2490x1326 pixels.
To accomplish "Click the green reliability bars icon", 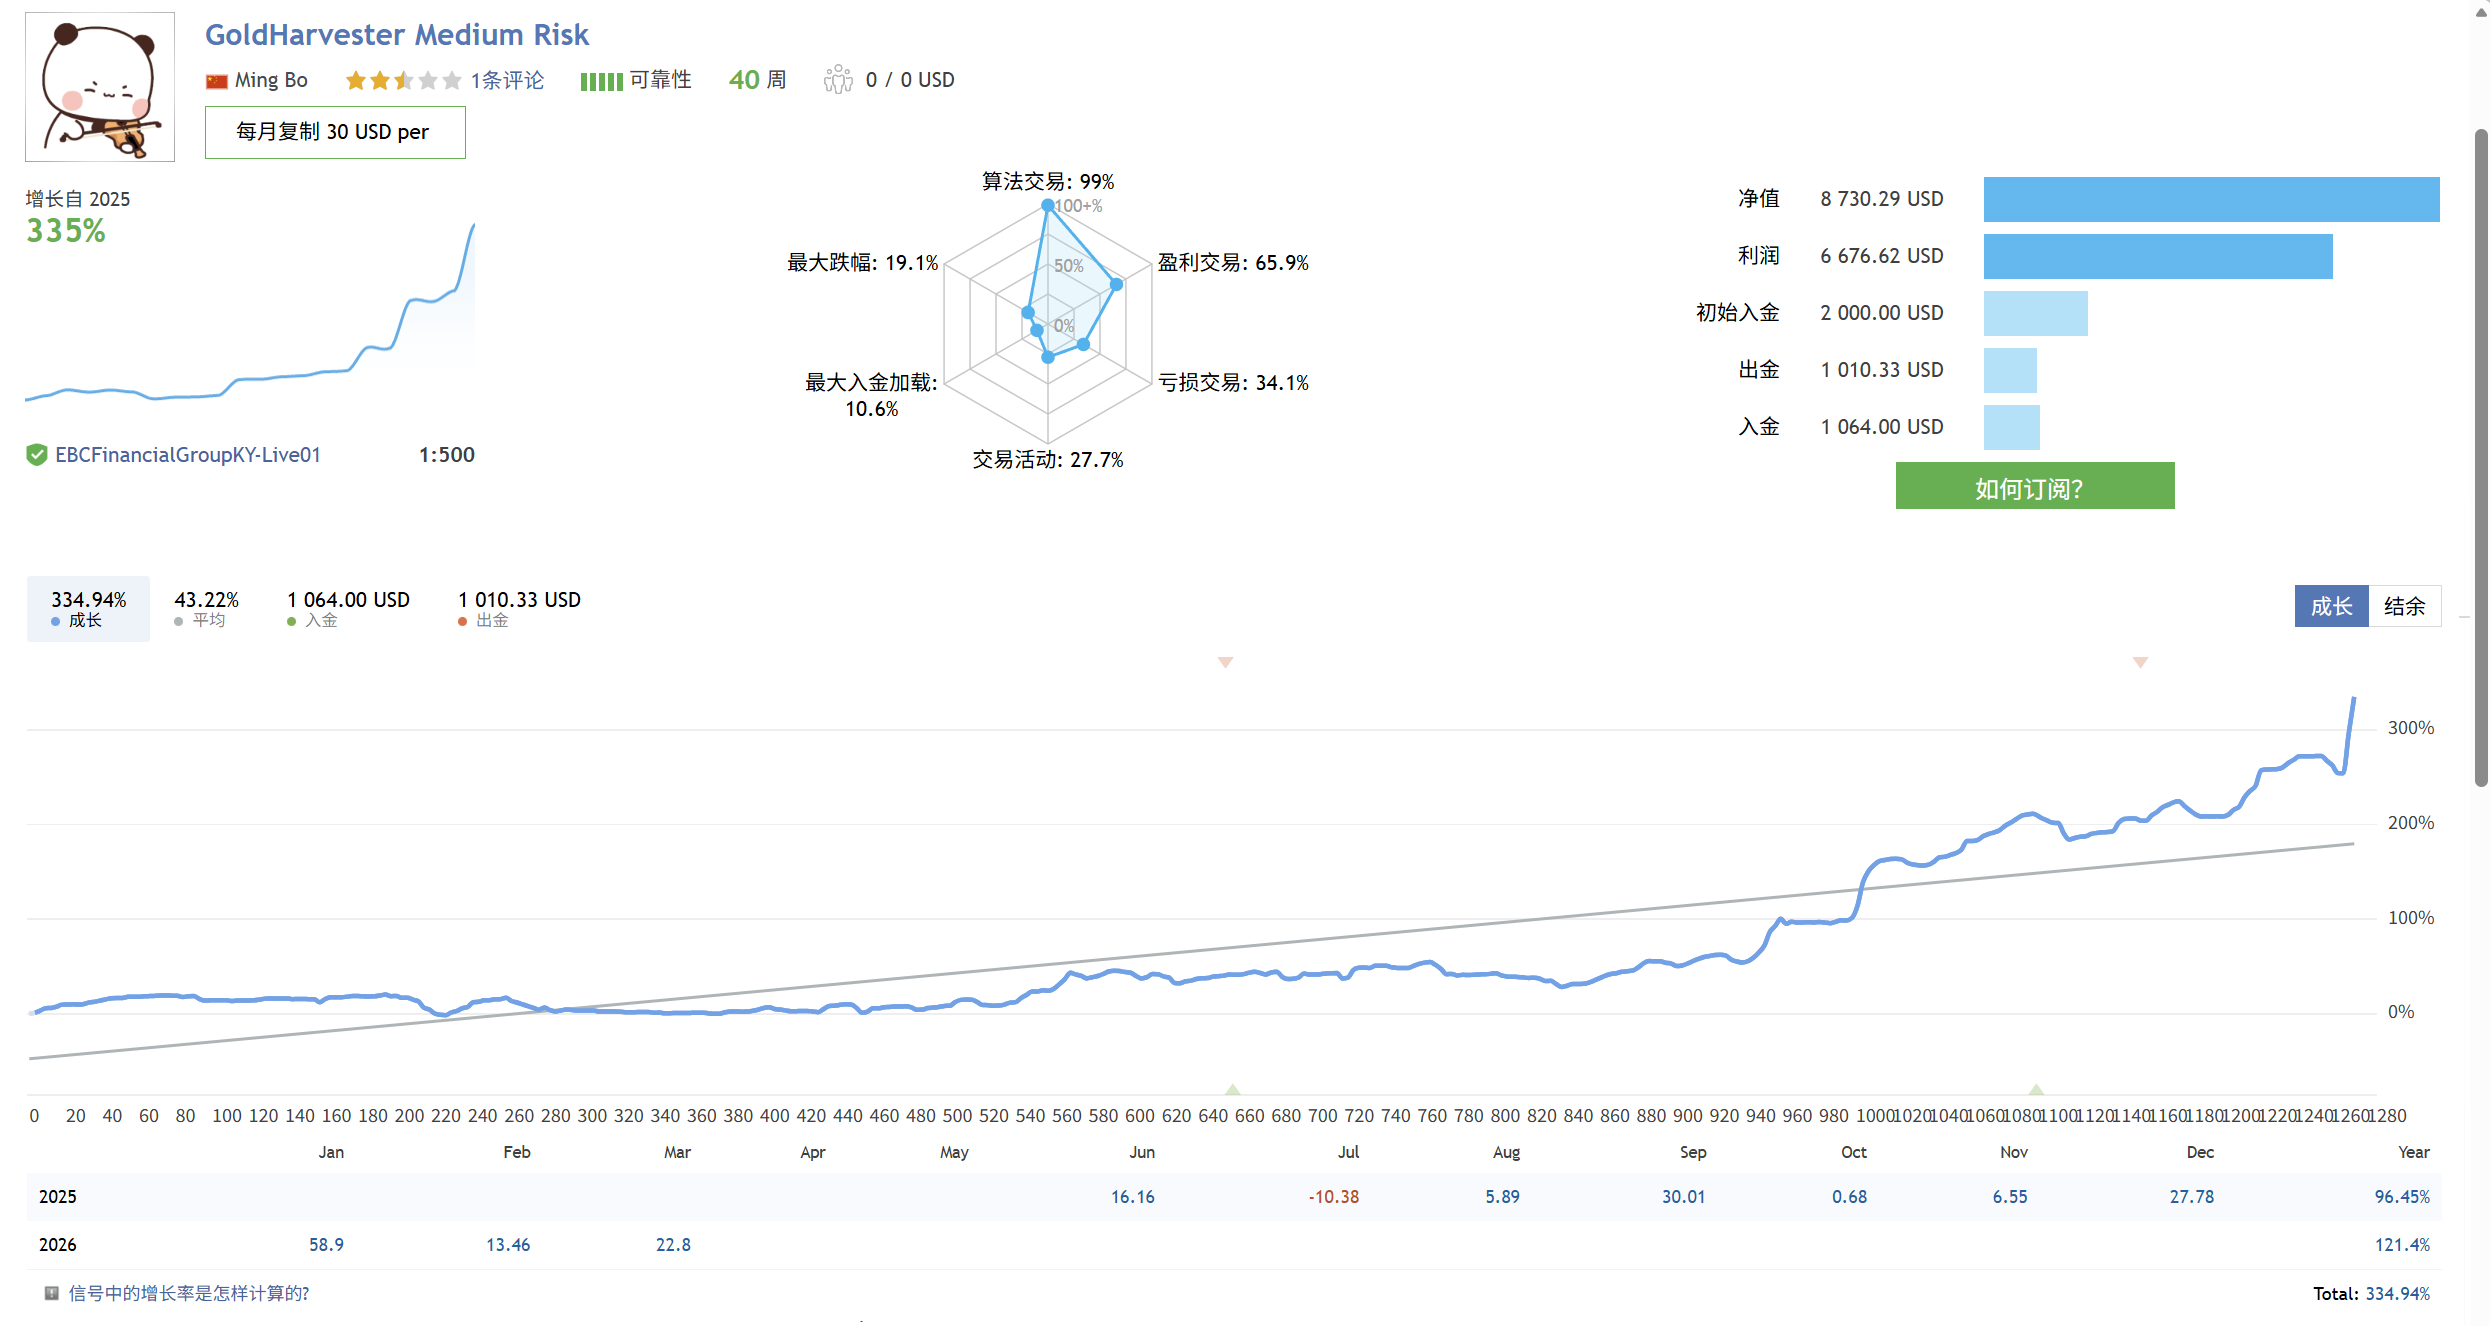I will (x=601, y=81).
